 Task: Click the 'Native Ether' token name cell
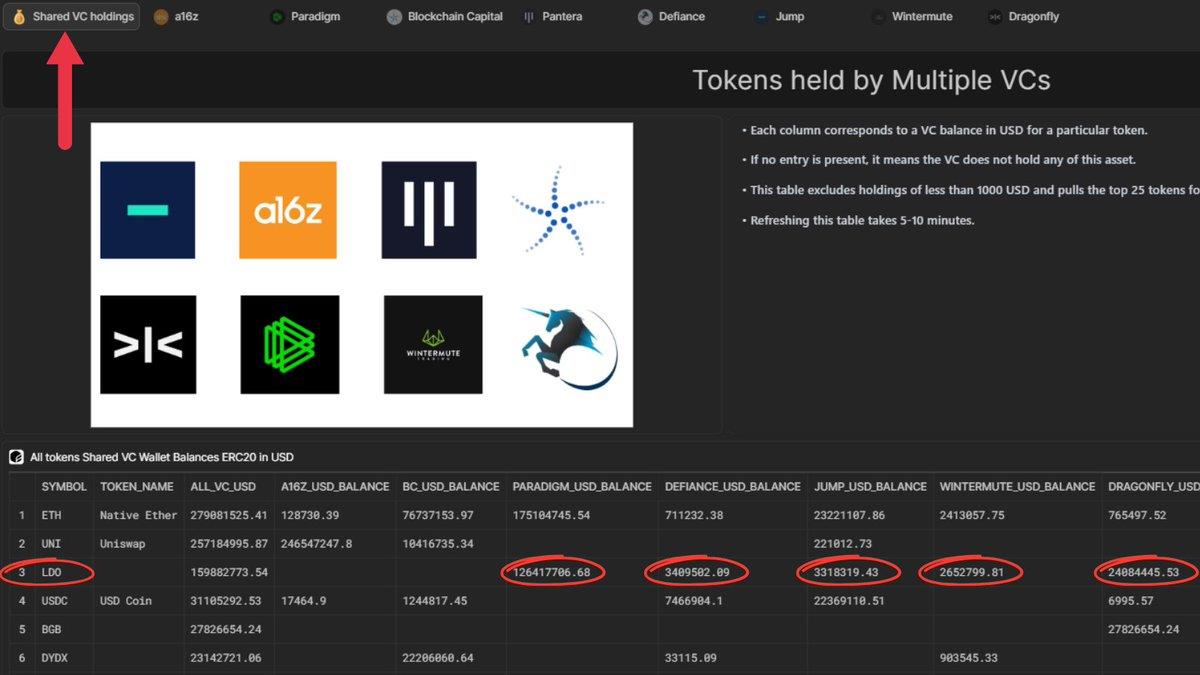point(138,515)
